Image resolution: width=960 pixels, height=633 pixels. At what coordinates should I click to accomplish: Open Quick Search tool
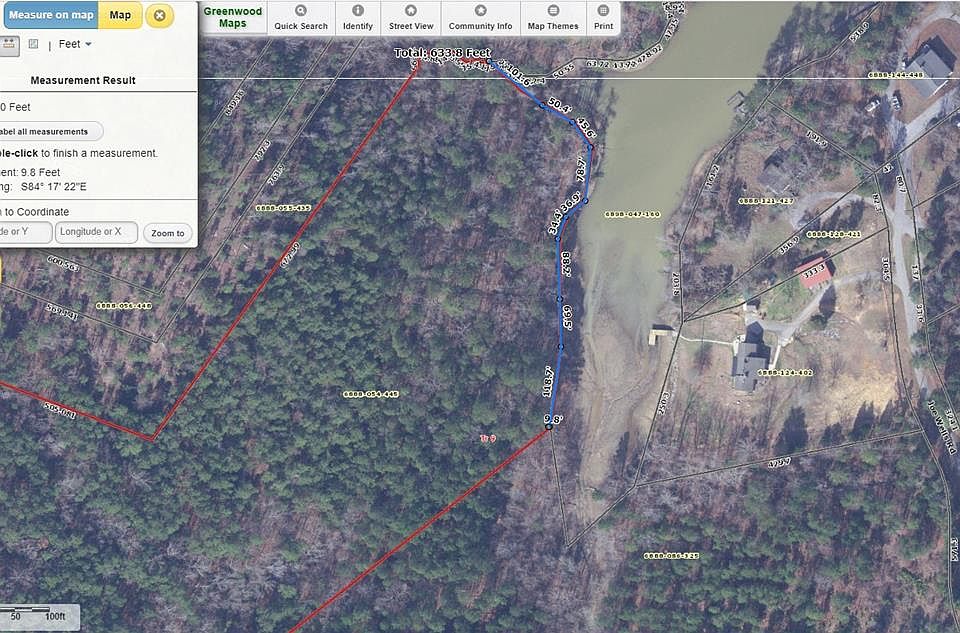(x=301, y=18)
